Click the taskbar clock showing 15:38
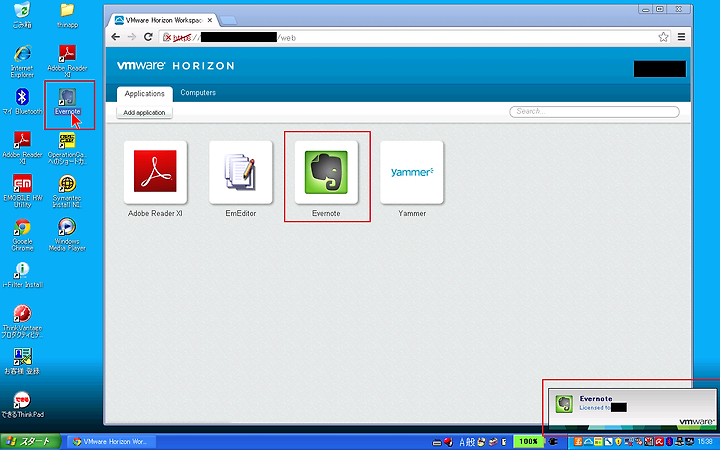720x450 pixels. click(705, 442)
